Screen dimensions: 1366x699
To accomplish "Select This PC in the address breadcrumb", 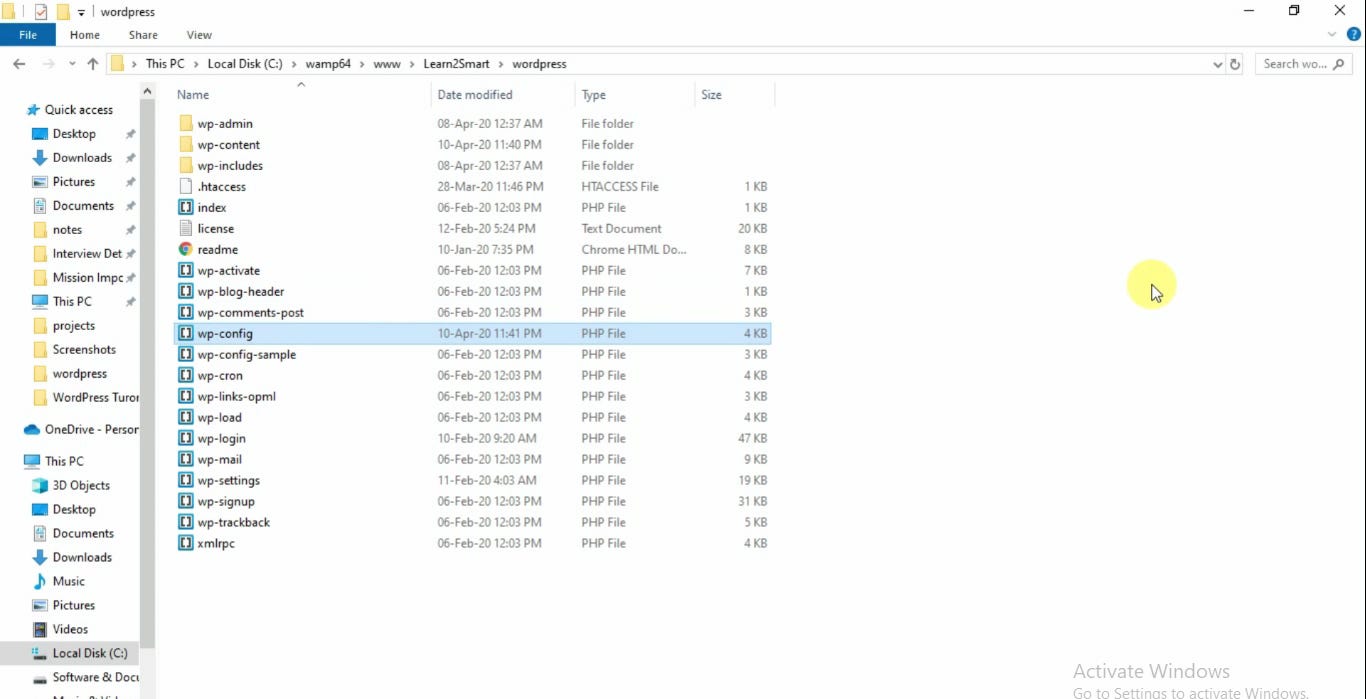I will [165, 64].
